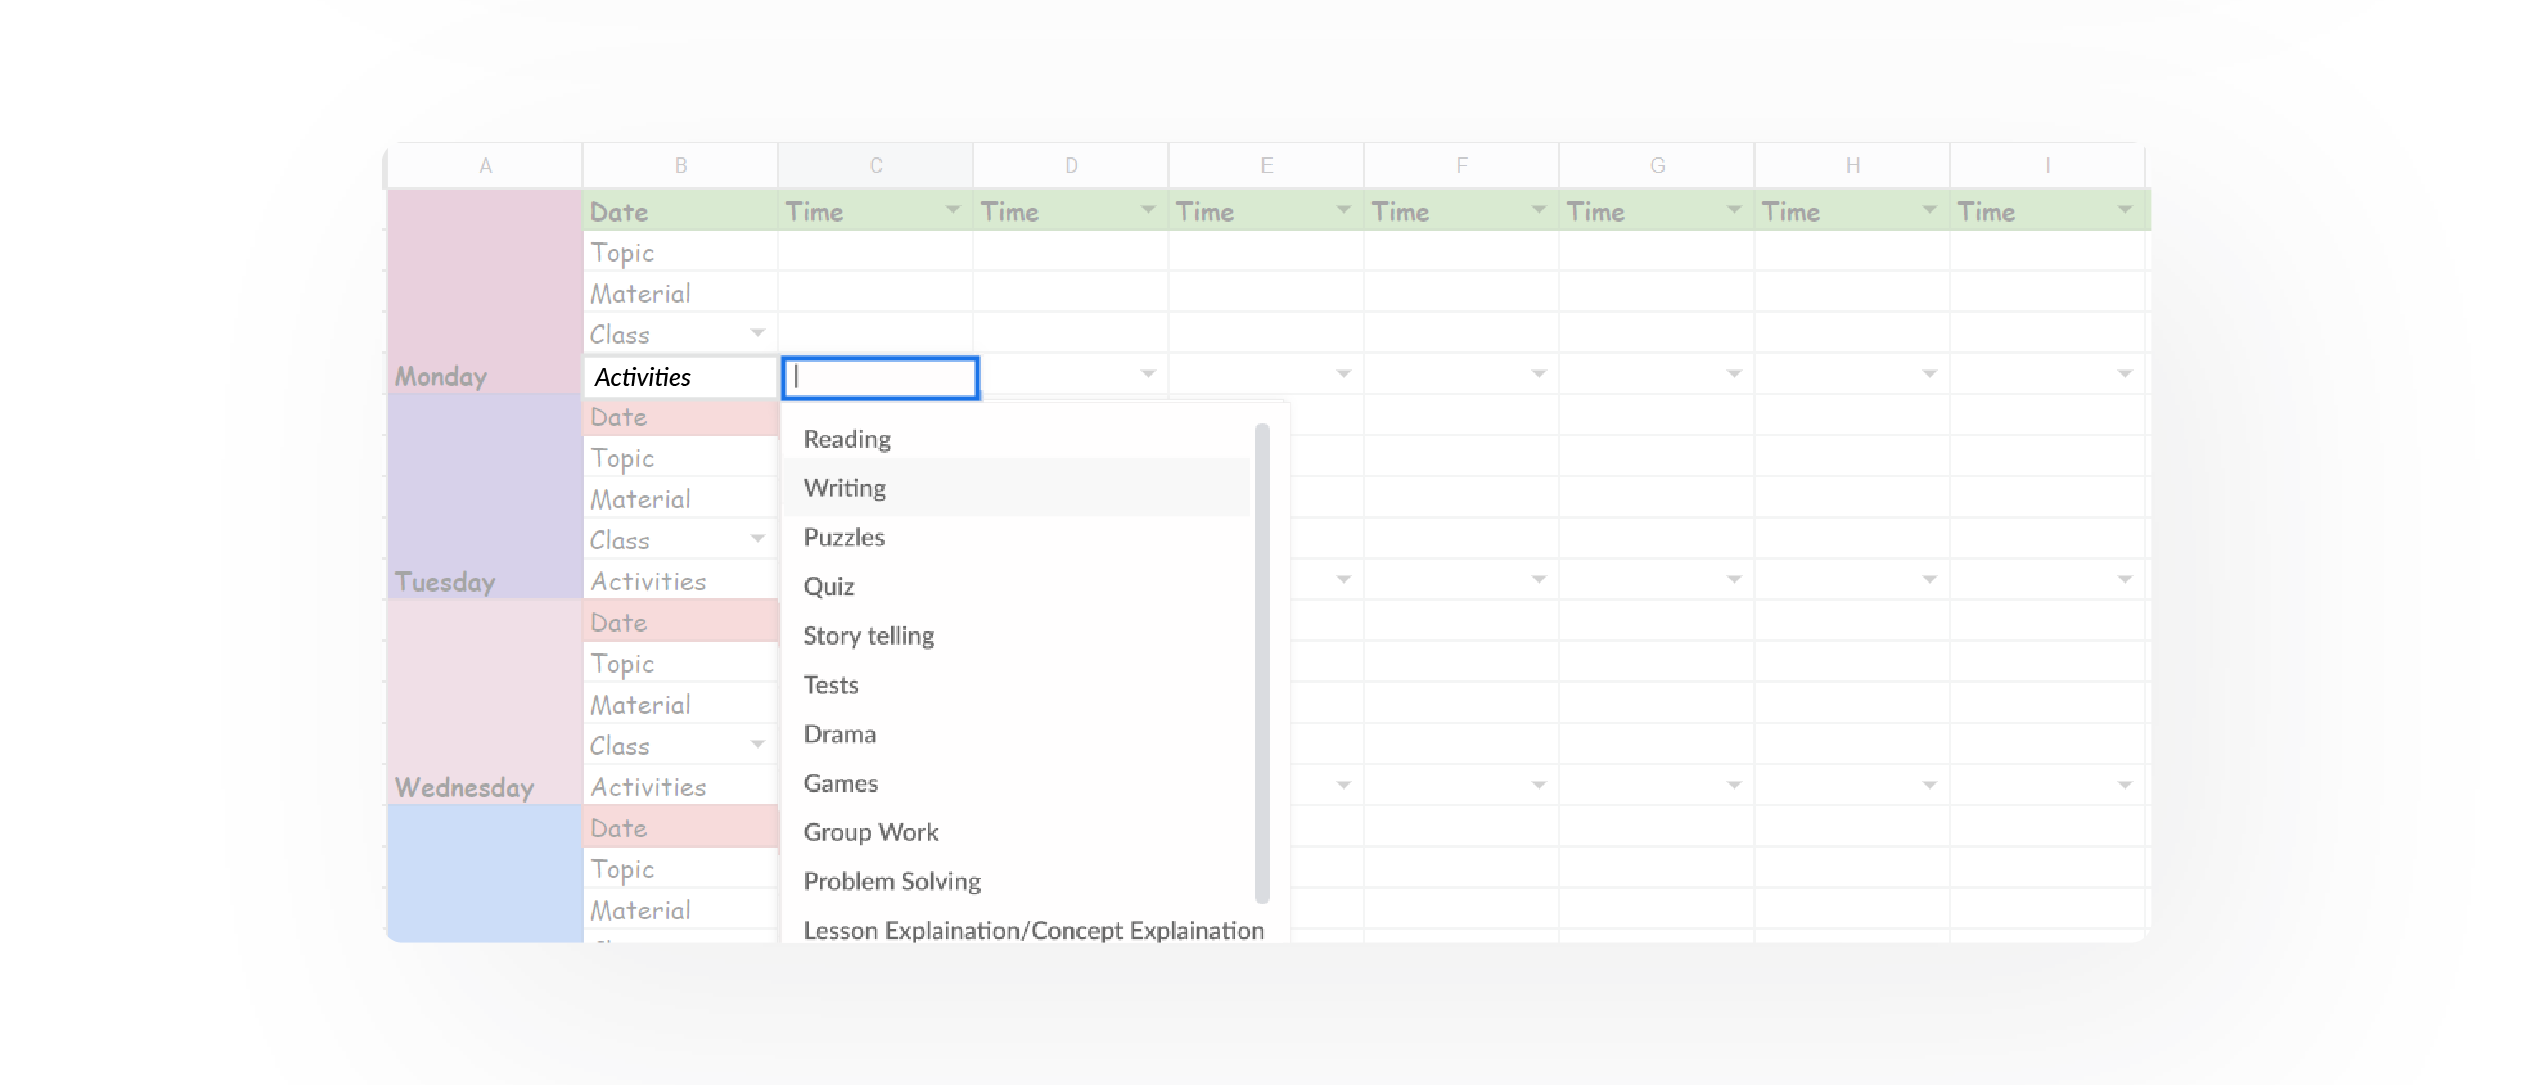Select column F header
The height and width of the screenshot is (1085, 2534).
(x=1461, y=165)
